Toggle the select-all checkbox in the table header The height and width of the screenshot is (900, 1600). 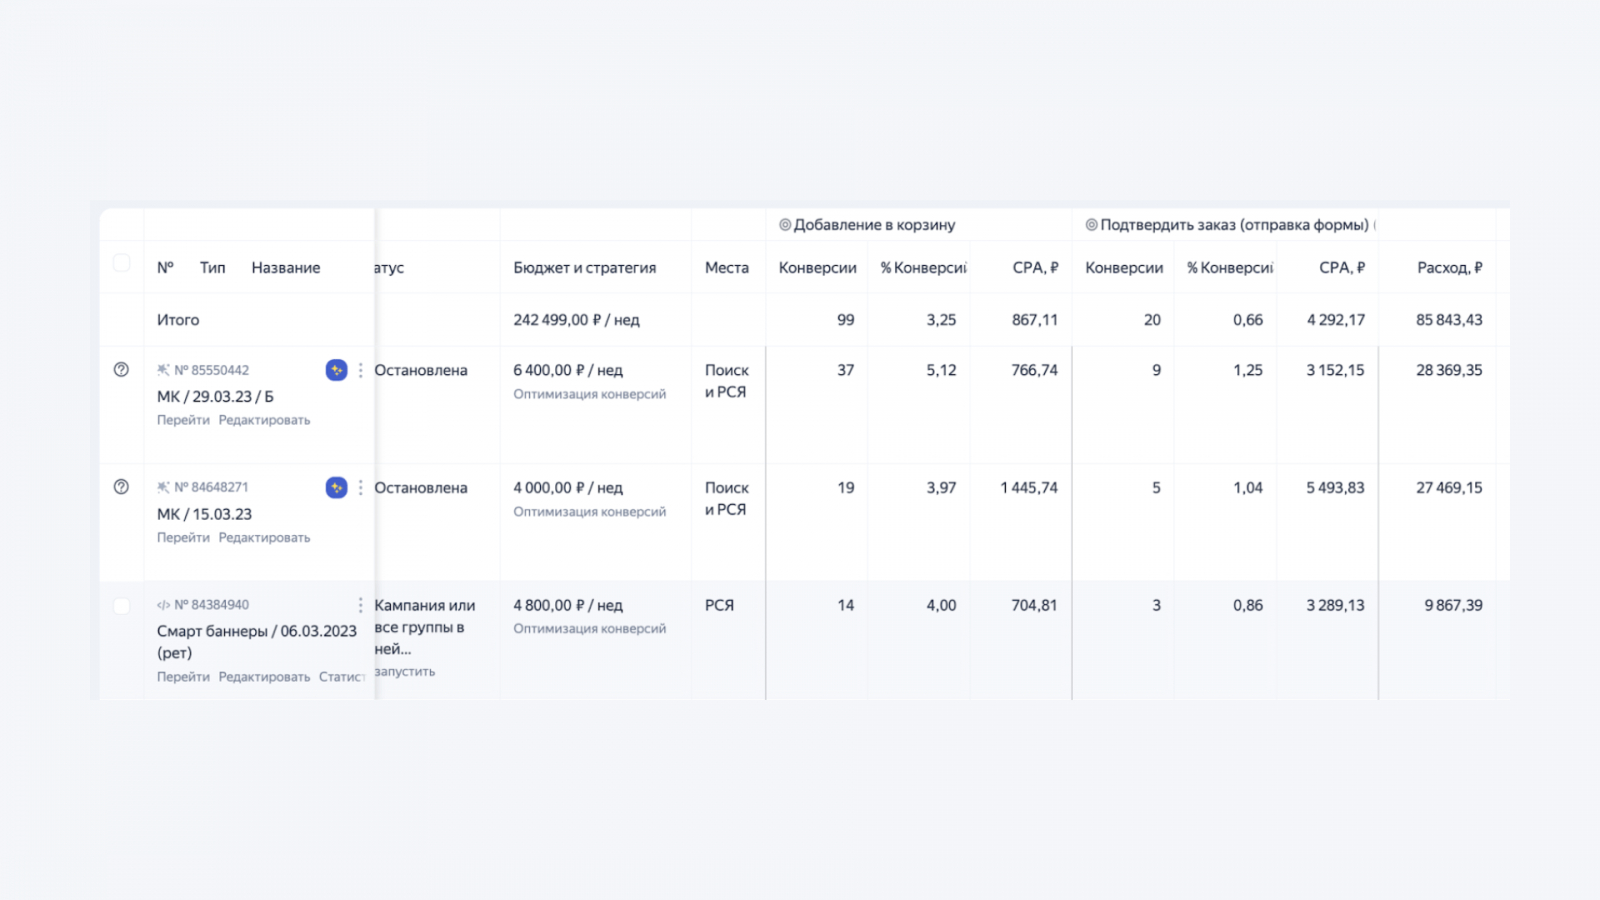tap(122, 263)
